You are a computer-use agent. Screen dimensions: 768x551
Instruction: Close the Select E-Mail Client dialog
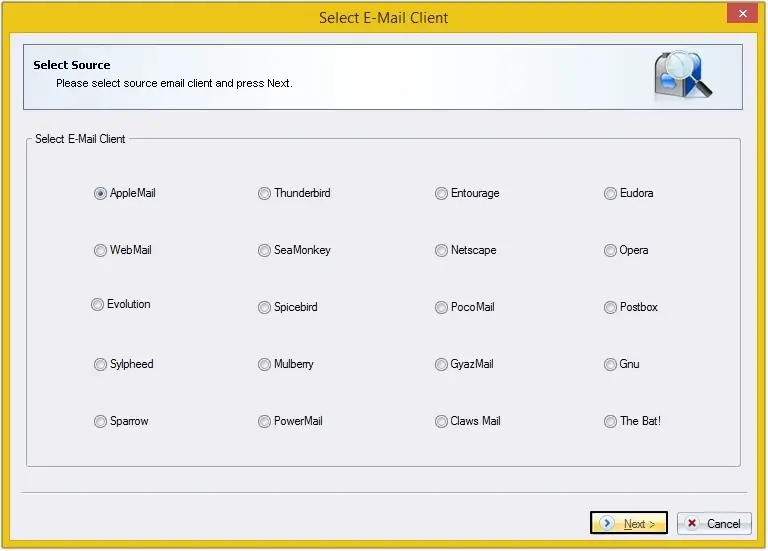click(x=742, y=13)
